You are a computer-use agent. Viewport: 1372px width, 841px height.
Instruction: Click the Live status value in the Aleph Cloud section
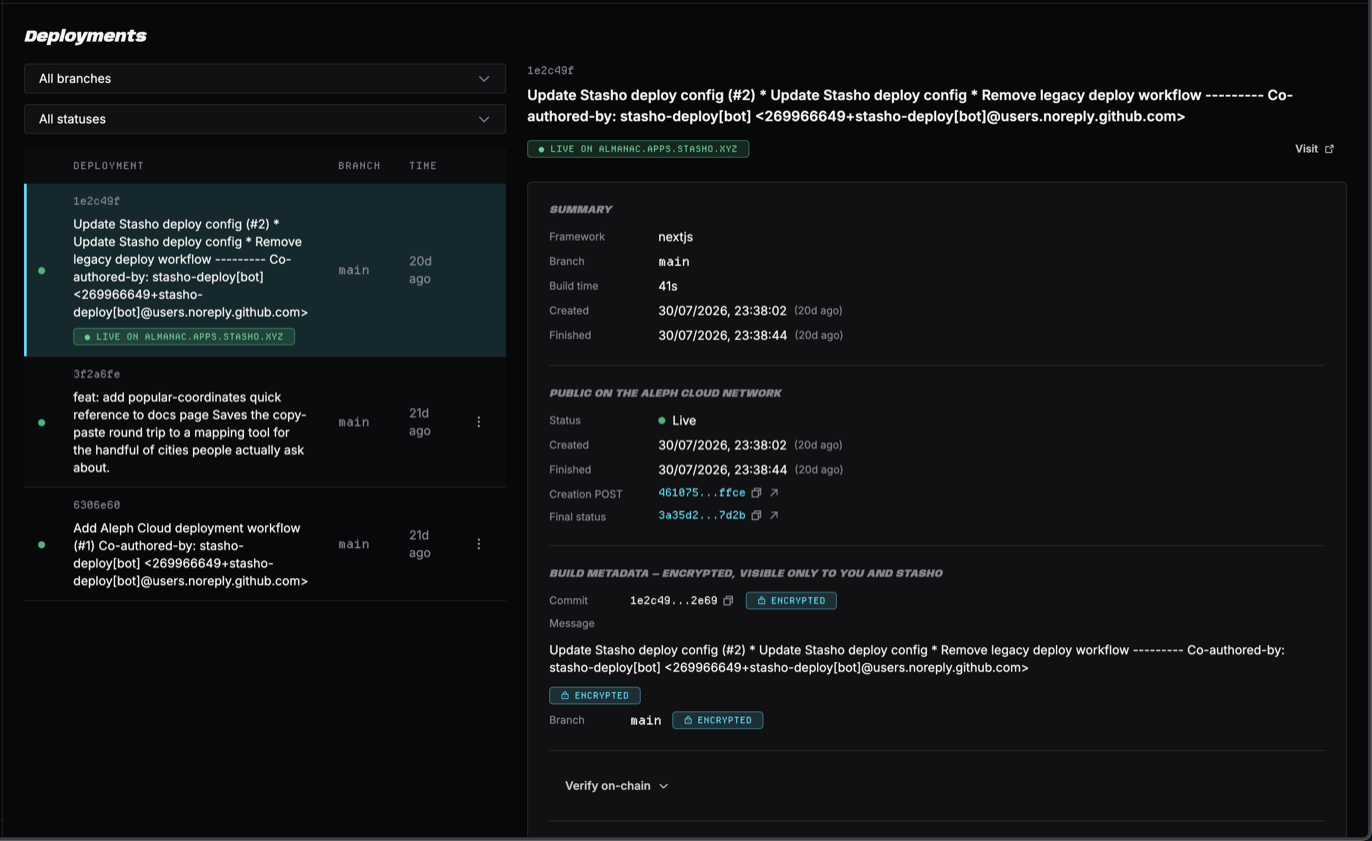(677, 421)
